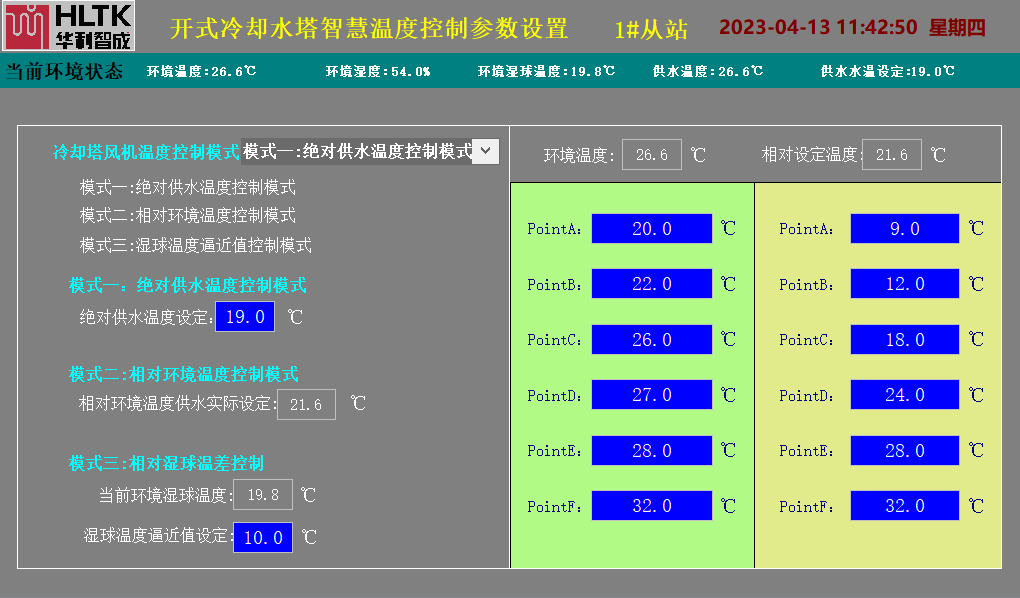The height and width of the screenshot is (598, 1020).
Task: Edit PointB value 22.0 in green panel
Action: [652, 284]
